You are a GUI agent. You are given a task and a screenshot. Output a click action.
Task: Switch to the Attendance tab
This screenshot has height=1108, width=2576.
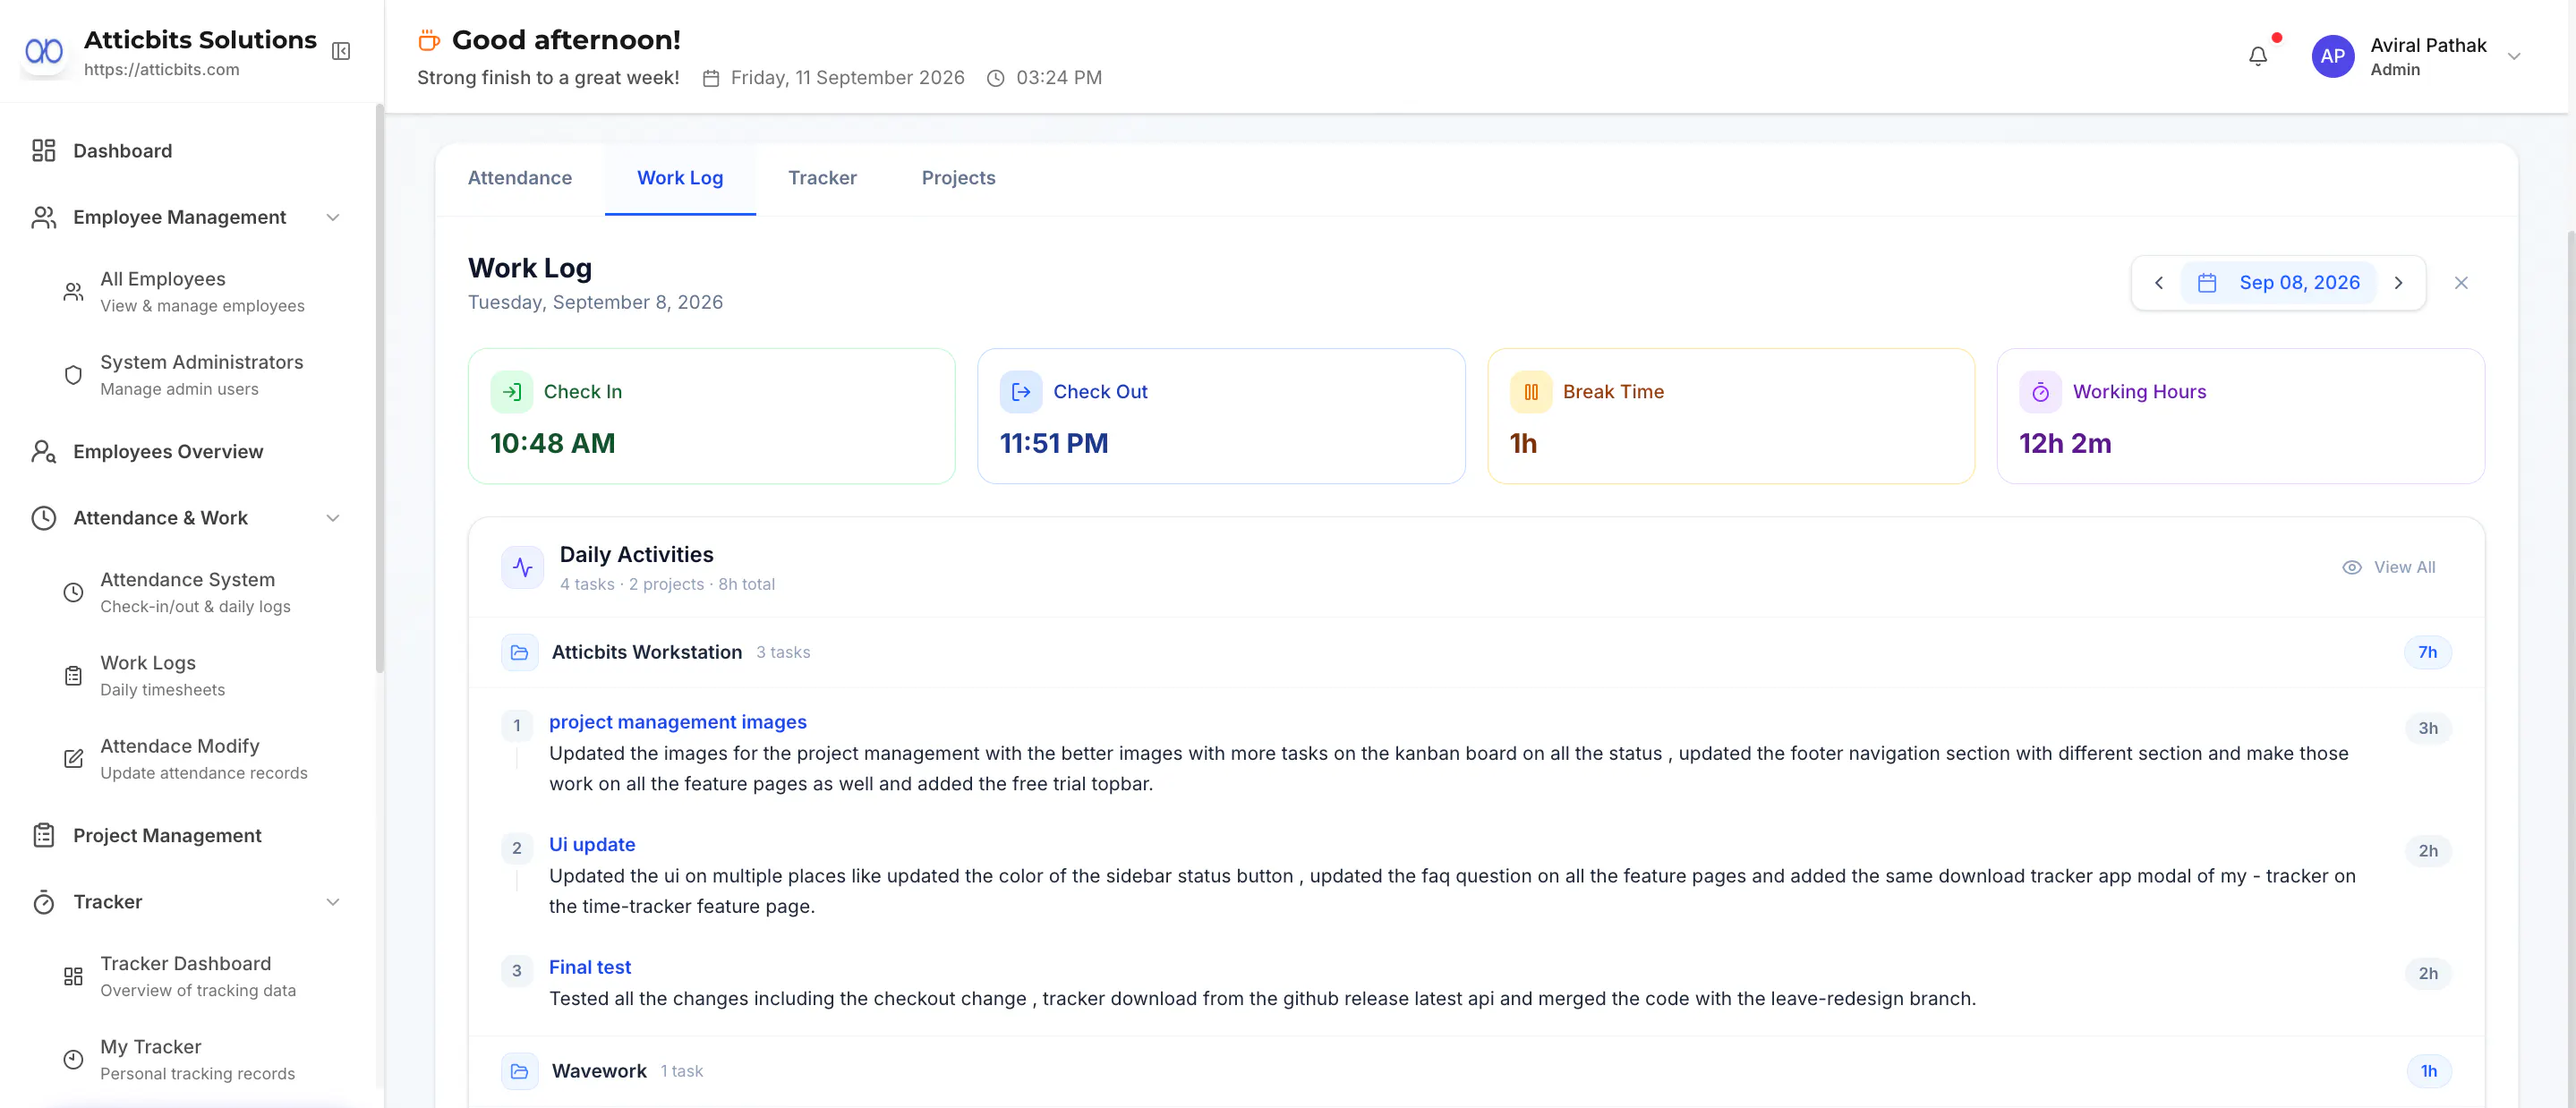point(520,178)
